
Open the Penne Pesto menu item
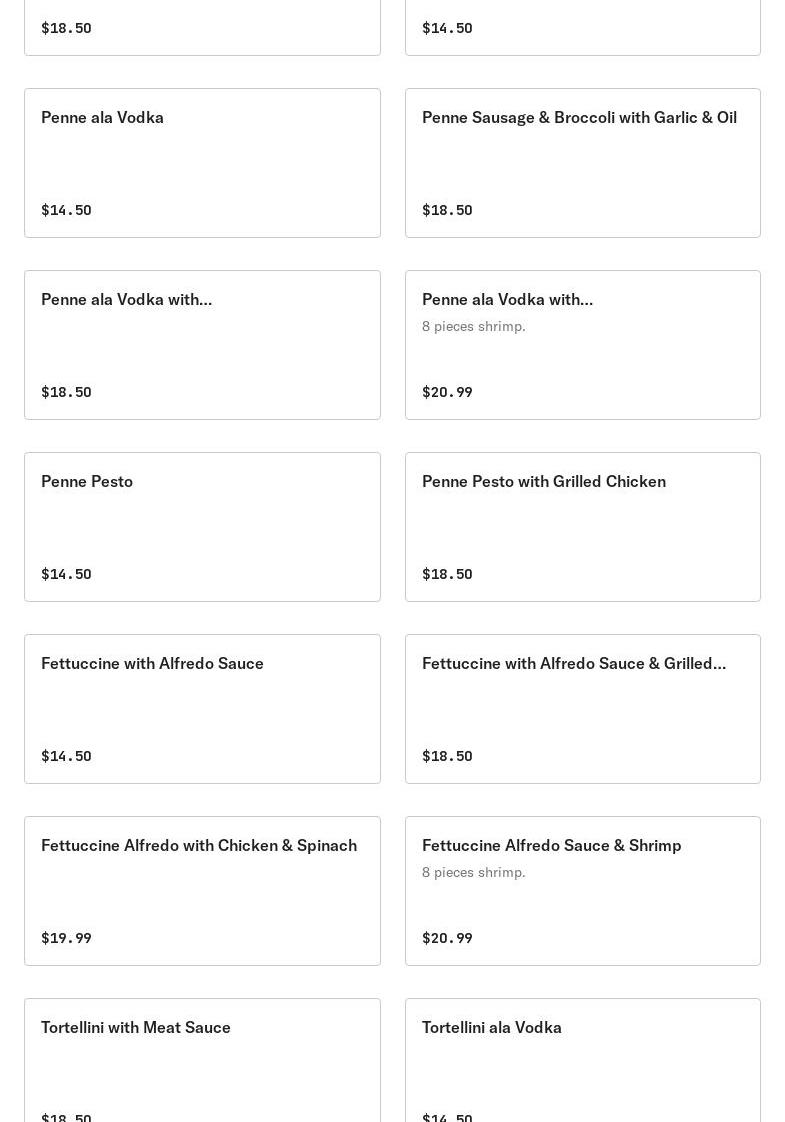coord(202,527)
